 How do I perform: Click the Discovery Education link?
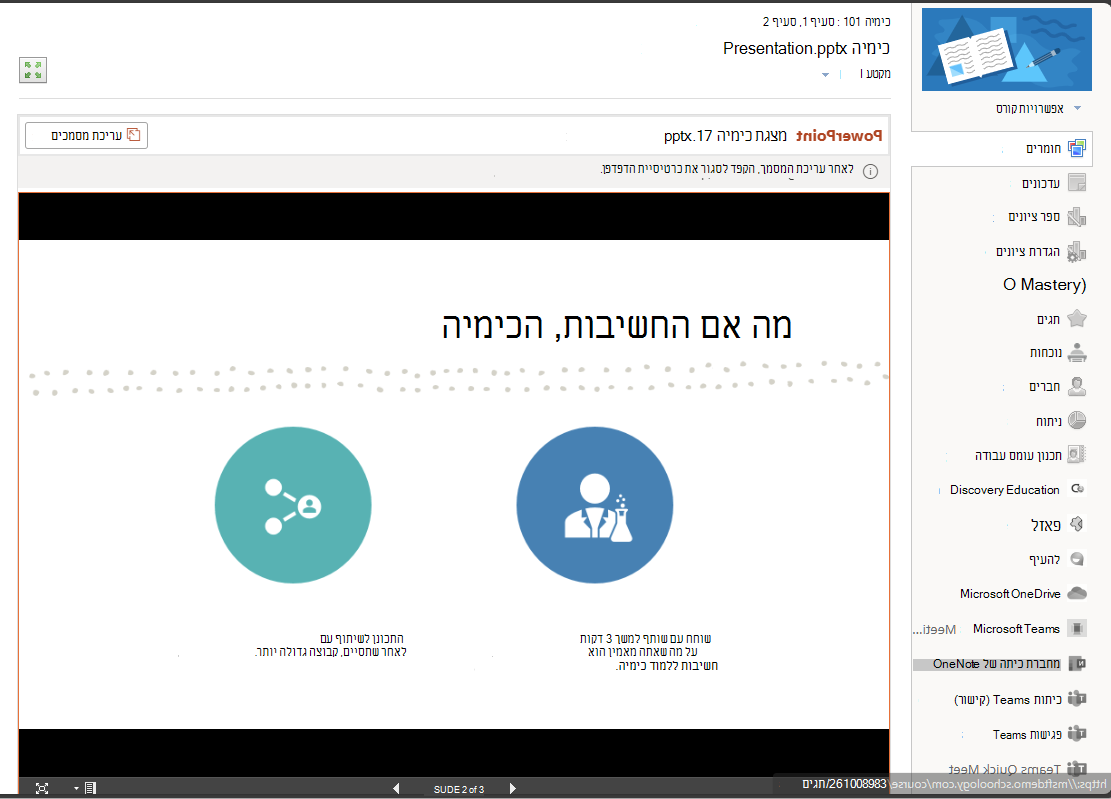pyautogui.click(x=1005, y=489)
